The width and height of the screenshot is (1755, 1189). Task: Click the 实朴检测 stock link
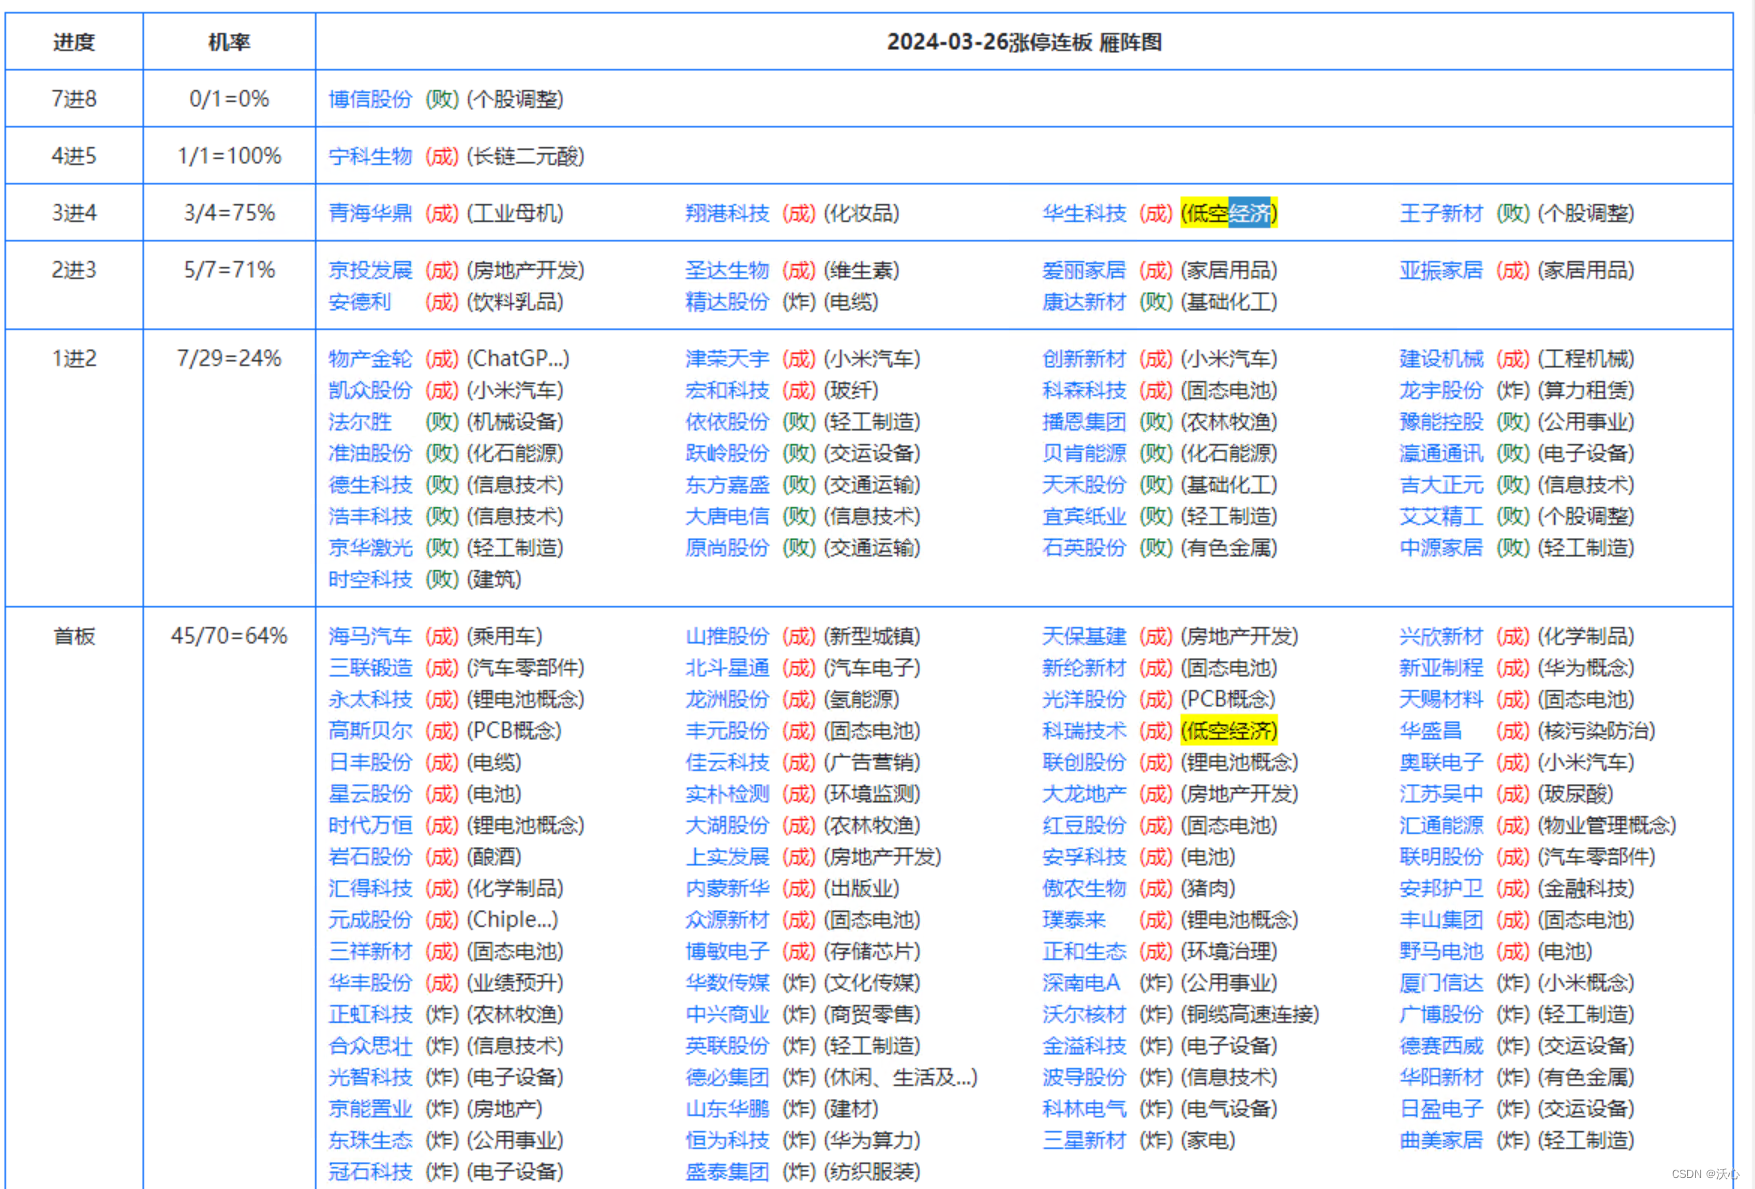(727, 794)
